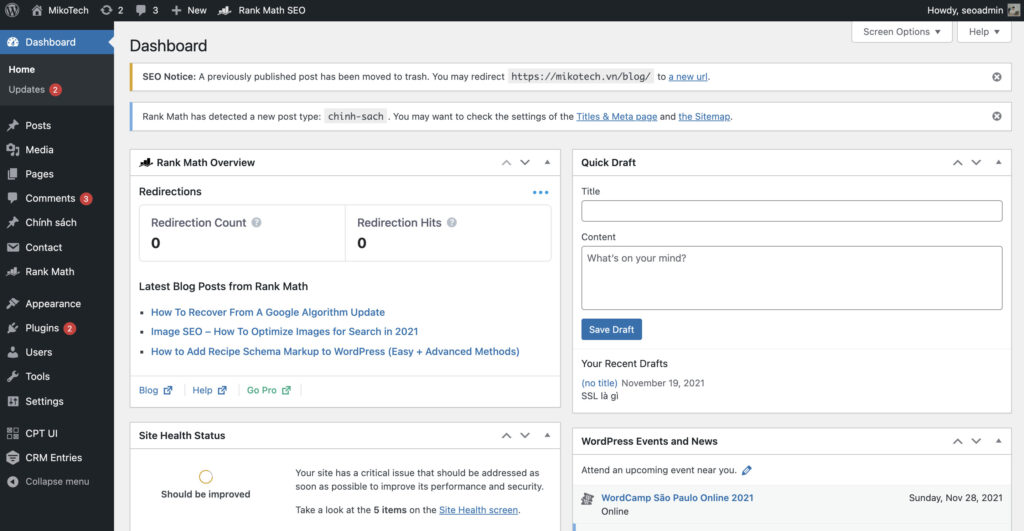Click Redirection Hits help question icon
This screenshot has width=1024, height=531.
click(x=452, y=223)
